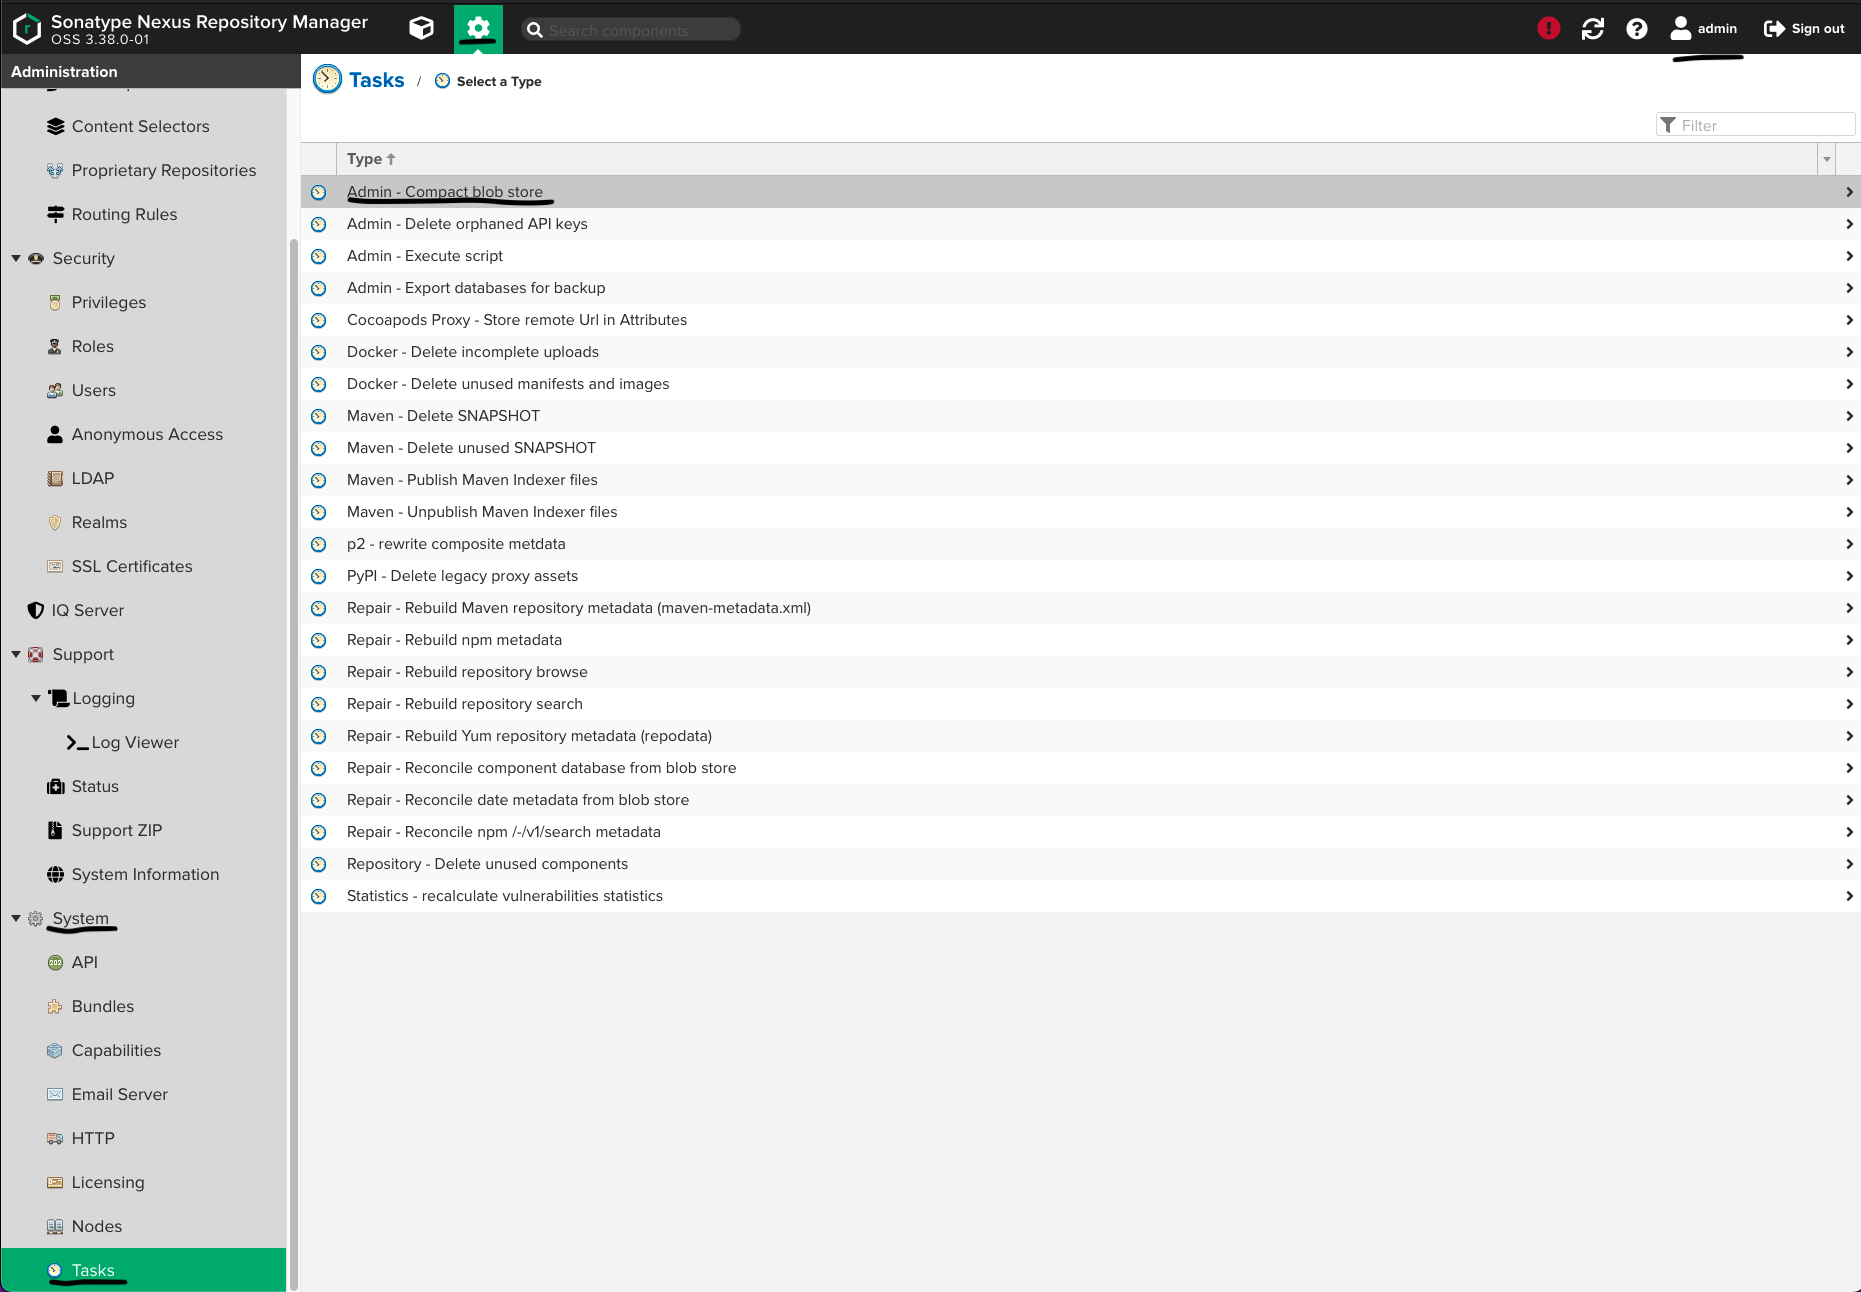Viewport: 1861px width, 1292px height.
Task: Select Repair - Rebuild repository browse
Action: pyautogui.click(x=1080, y=672)
